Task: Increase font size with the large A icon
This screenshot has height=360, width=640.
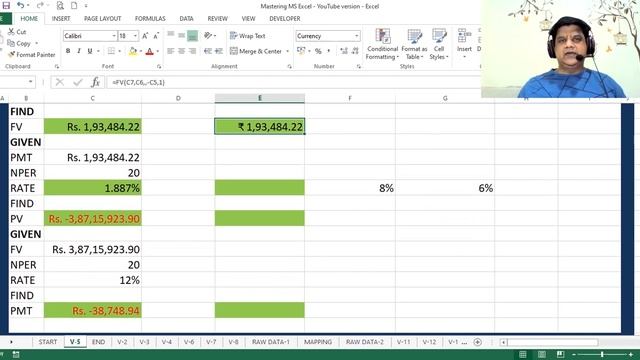Action: click(145, 36)
